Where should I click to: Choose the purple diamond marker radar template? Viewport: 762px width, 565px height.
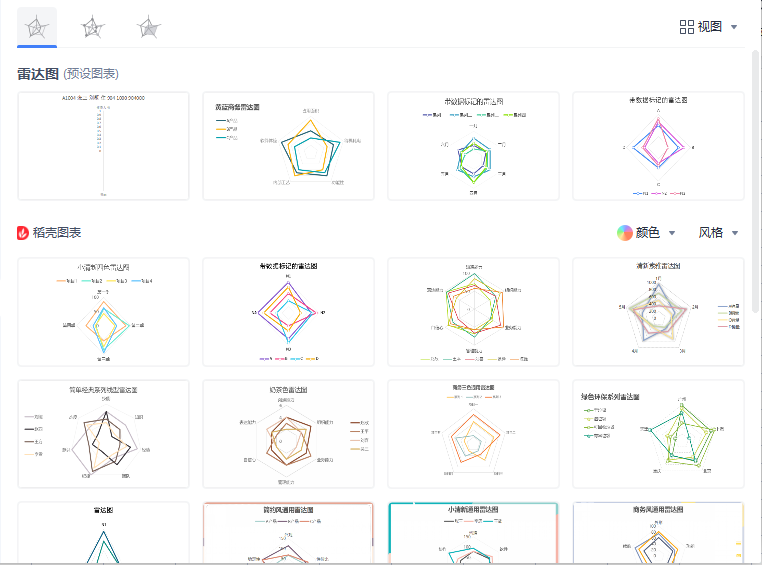[x=288, y=312]
